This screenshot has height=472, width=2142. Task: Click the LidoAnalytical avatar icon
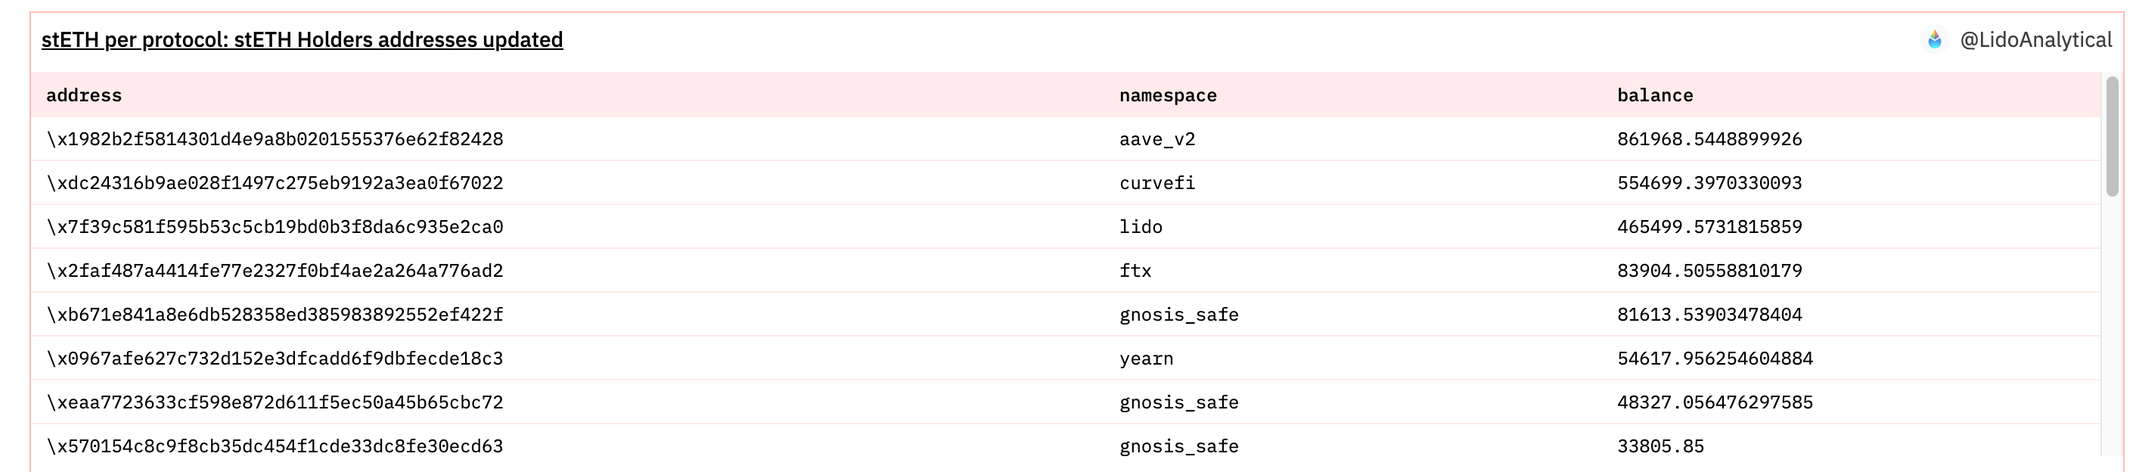(1934, 40)
